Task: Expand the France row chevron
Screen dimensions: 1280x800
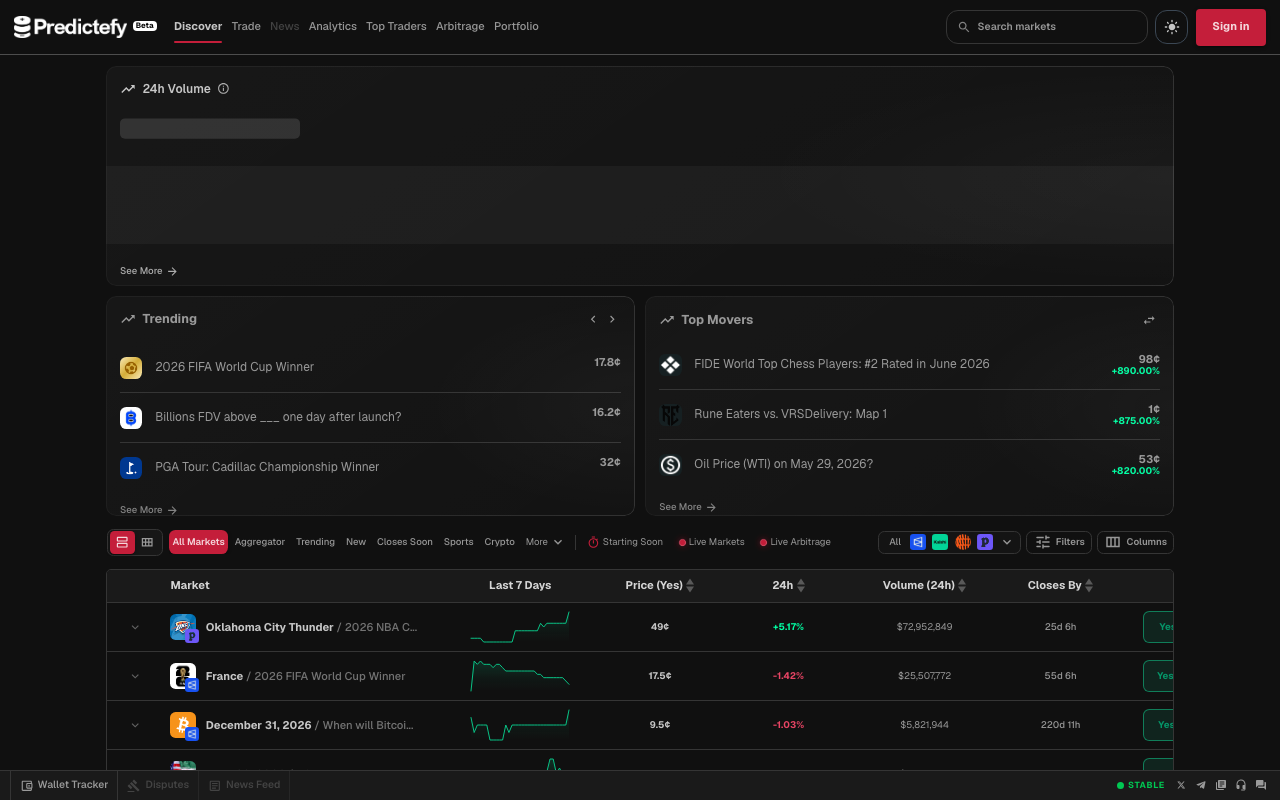Action: click(135, 676)
